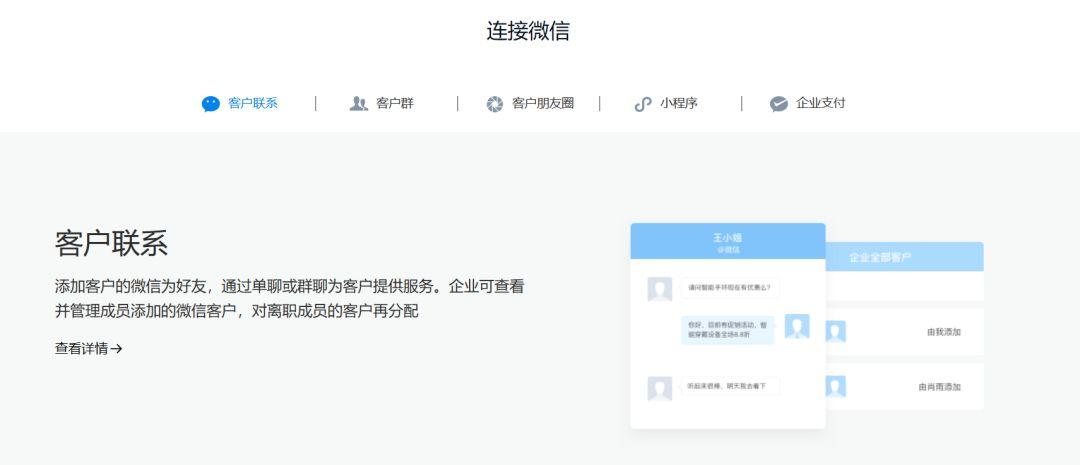Open the 查看详情 link
Image resolution: width=1080 pixels, height=465 pixels.
click(88, 349)
